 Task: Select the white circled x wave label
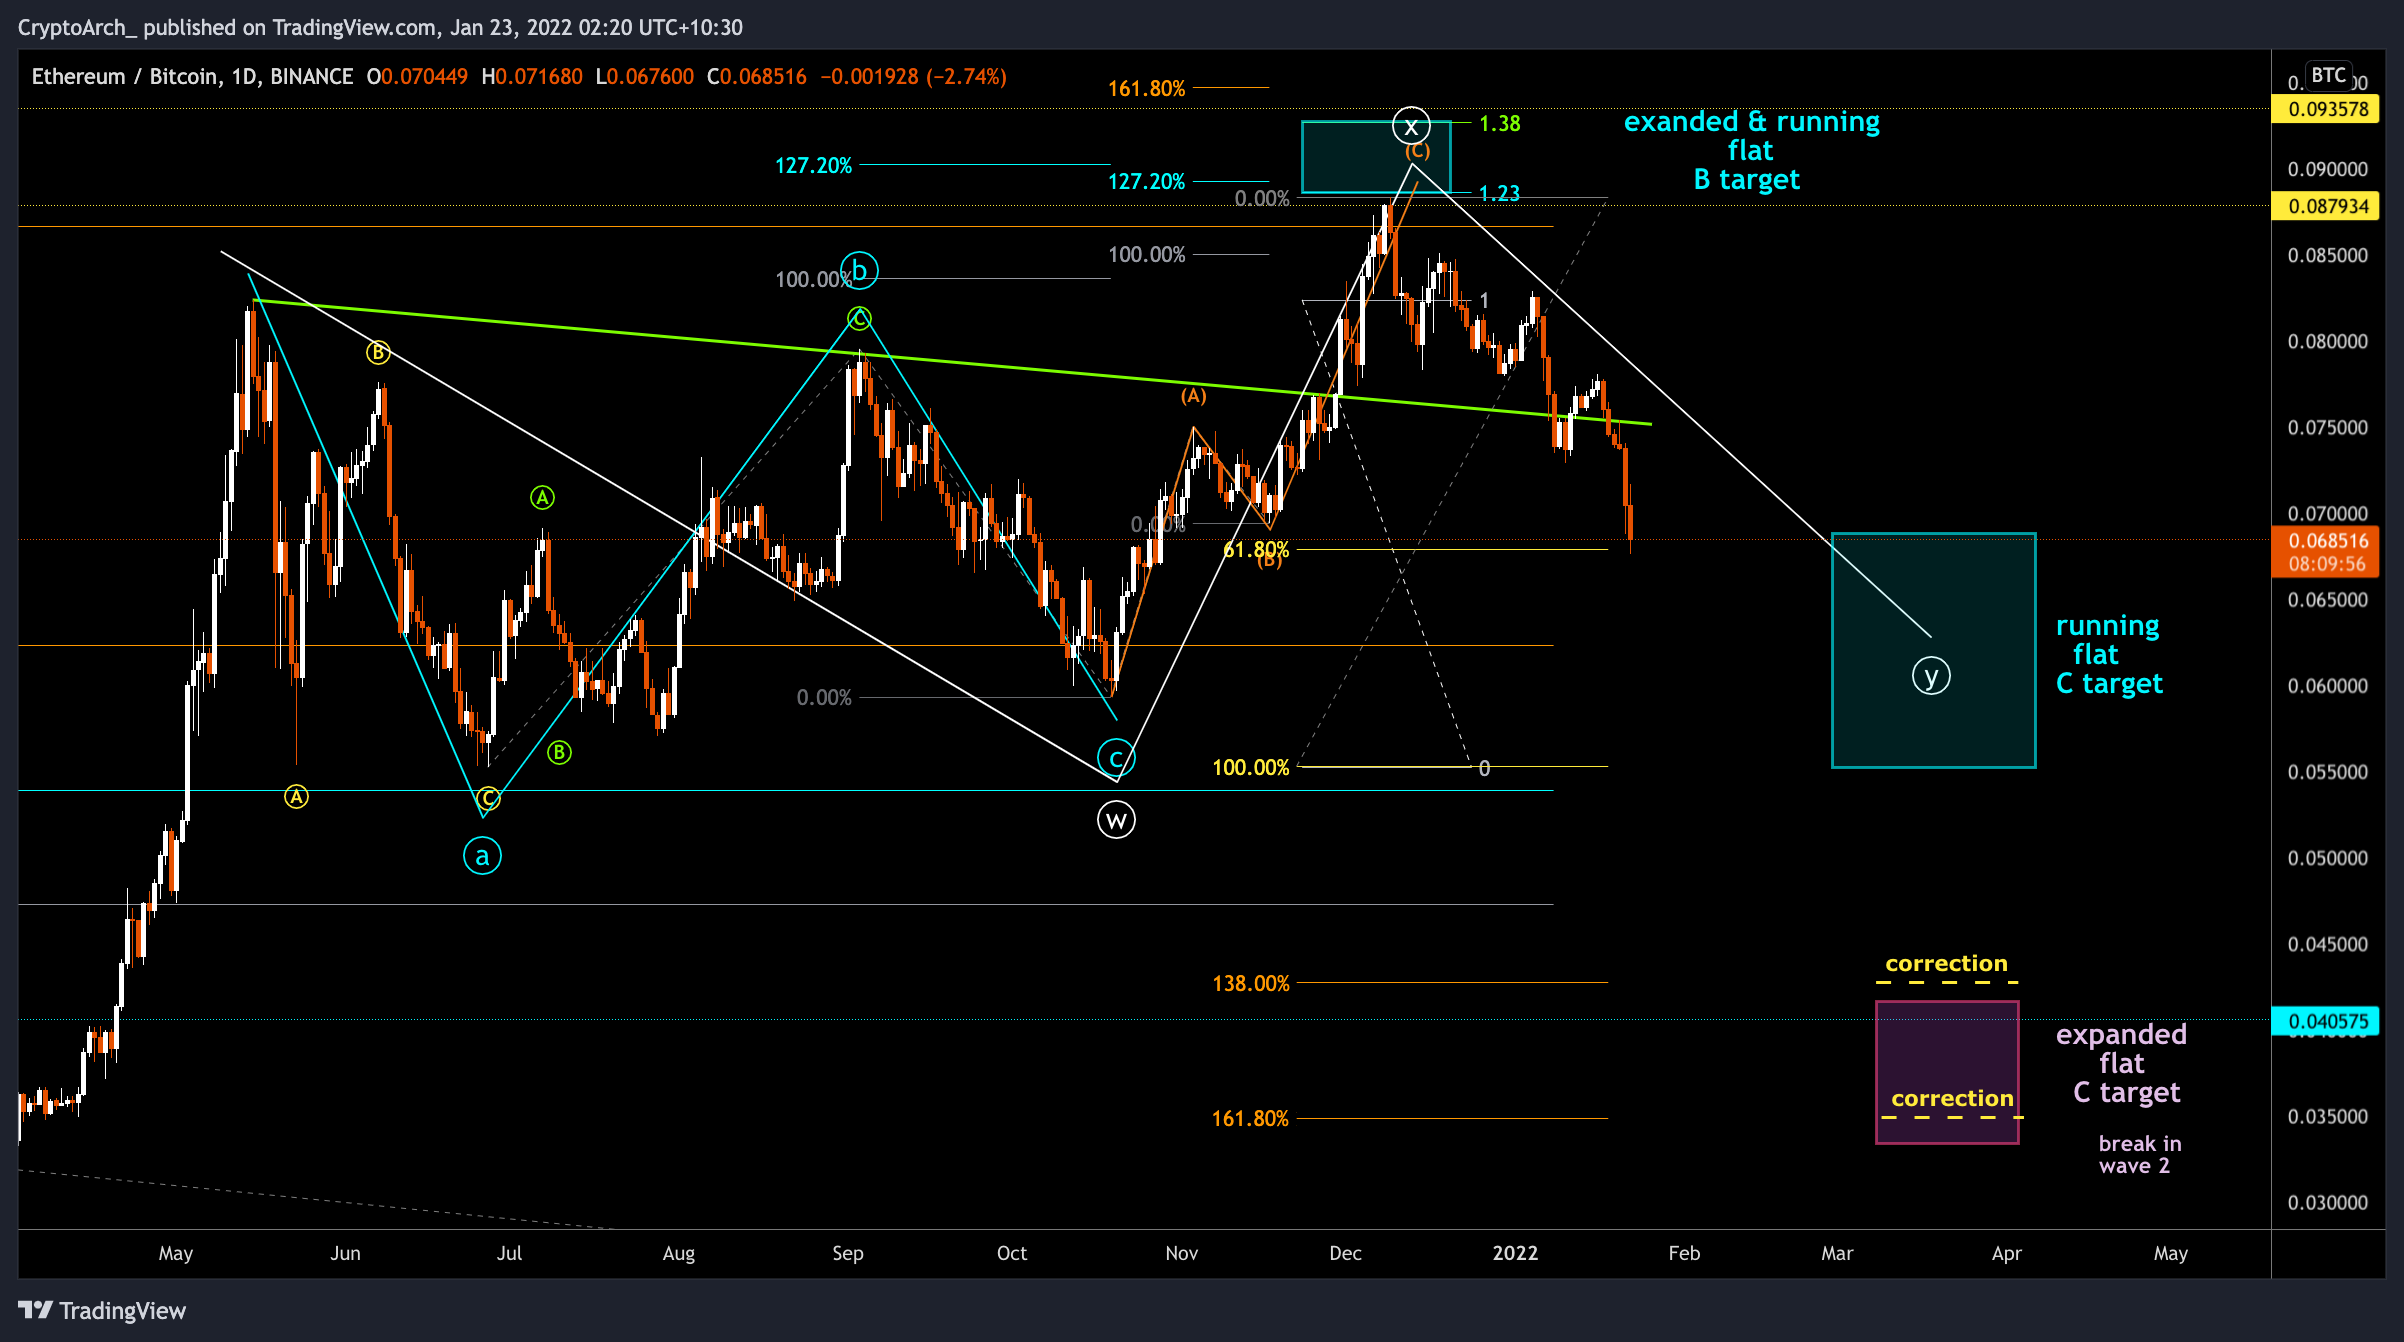click(x=1410, y=126)
